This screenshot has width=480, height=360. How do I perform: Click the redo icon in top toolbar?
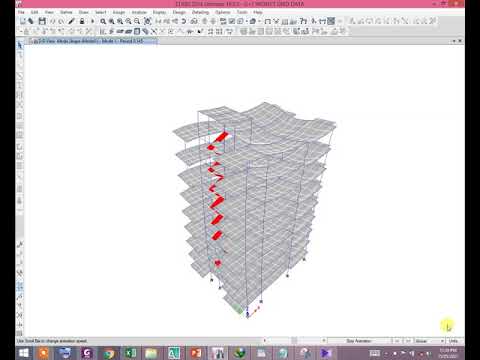[61, 21]
